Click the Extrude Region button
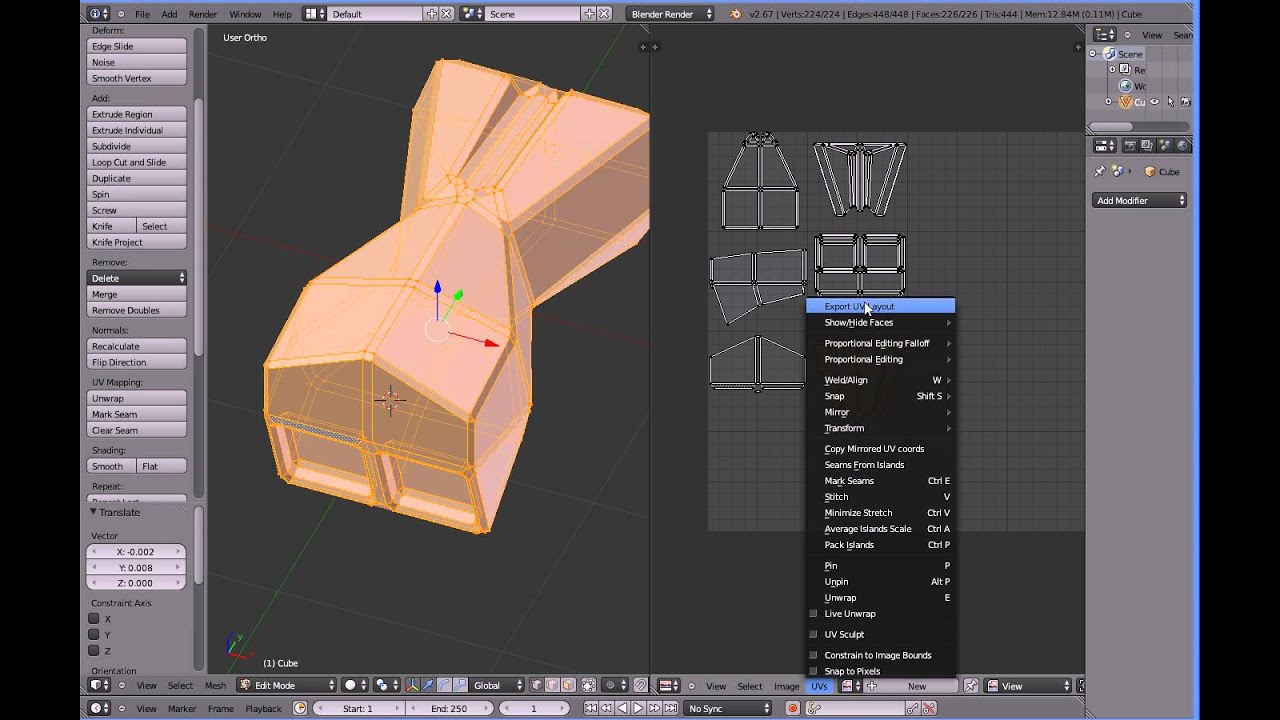Image resolution: width=1280 pixels, height=720 pixels. click(137, 114)
